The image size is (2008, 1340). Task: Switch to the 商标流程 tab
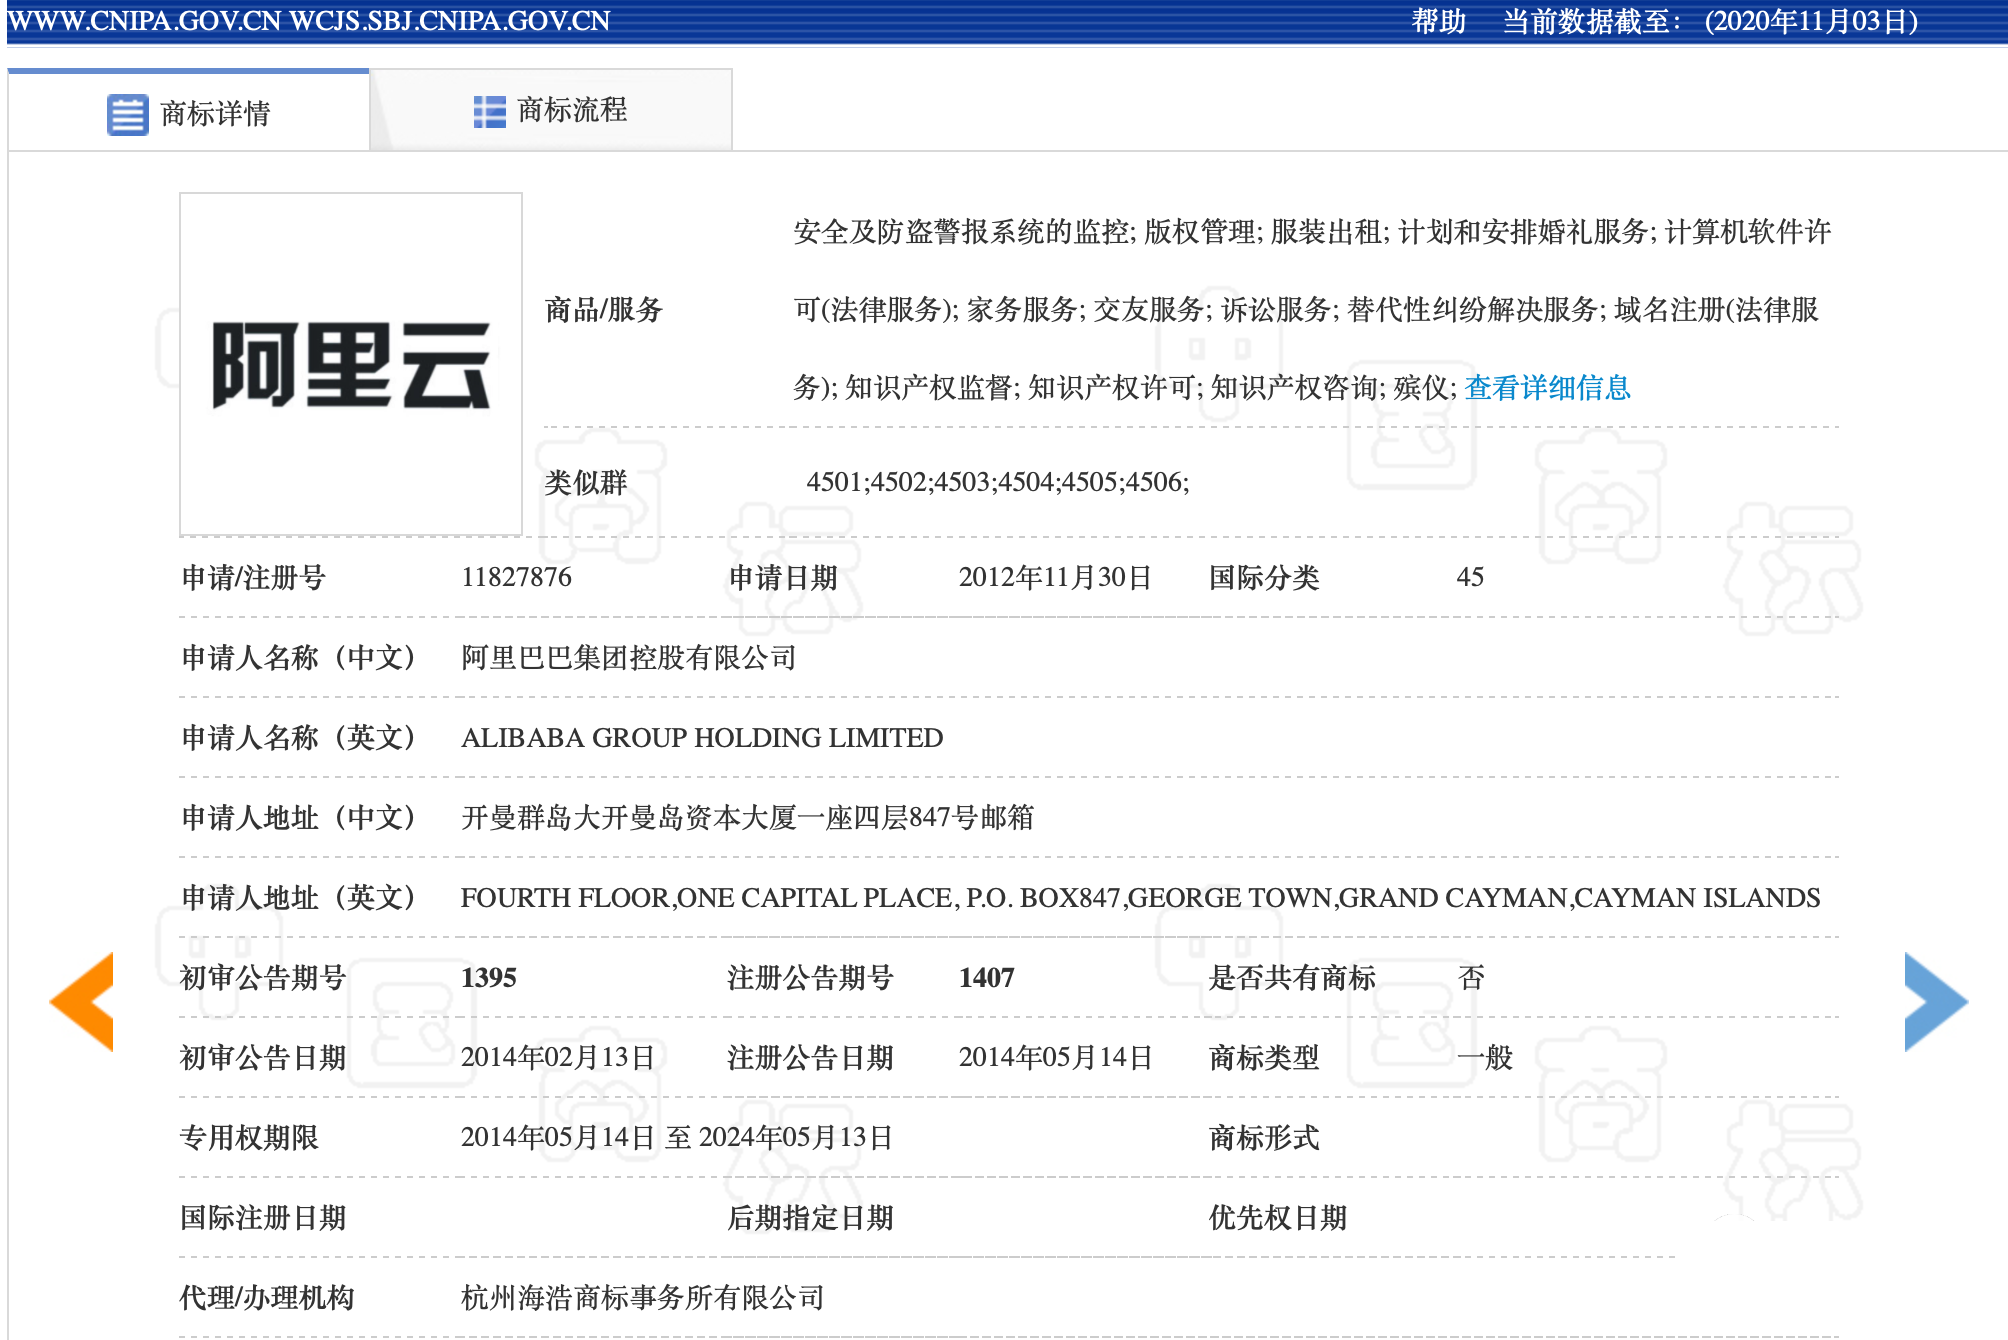[x=551, y=110]
